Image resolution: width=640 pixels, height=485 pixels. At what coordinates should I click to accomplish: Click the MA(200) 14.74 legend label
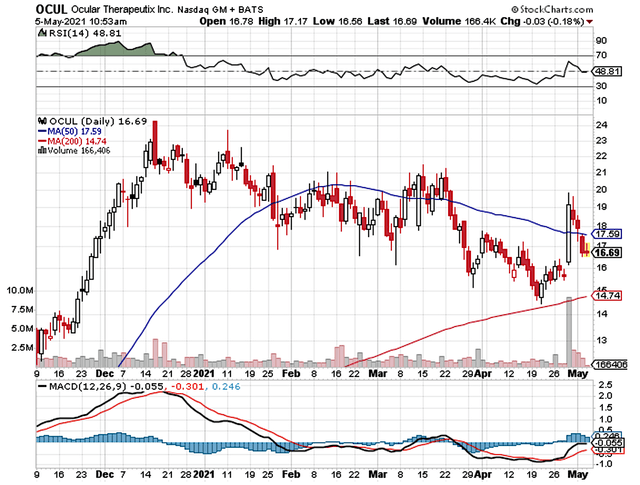tap(77, 141)
